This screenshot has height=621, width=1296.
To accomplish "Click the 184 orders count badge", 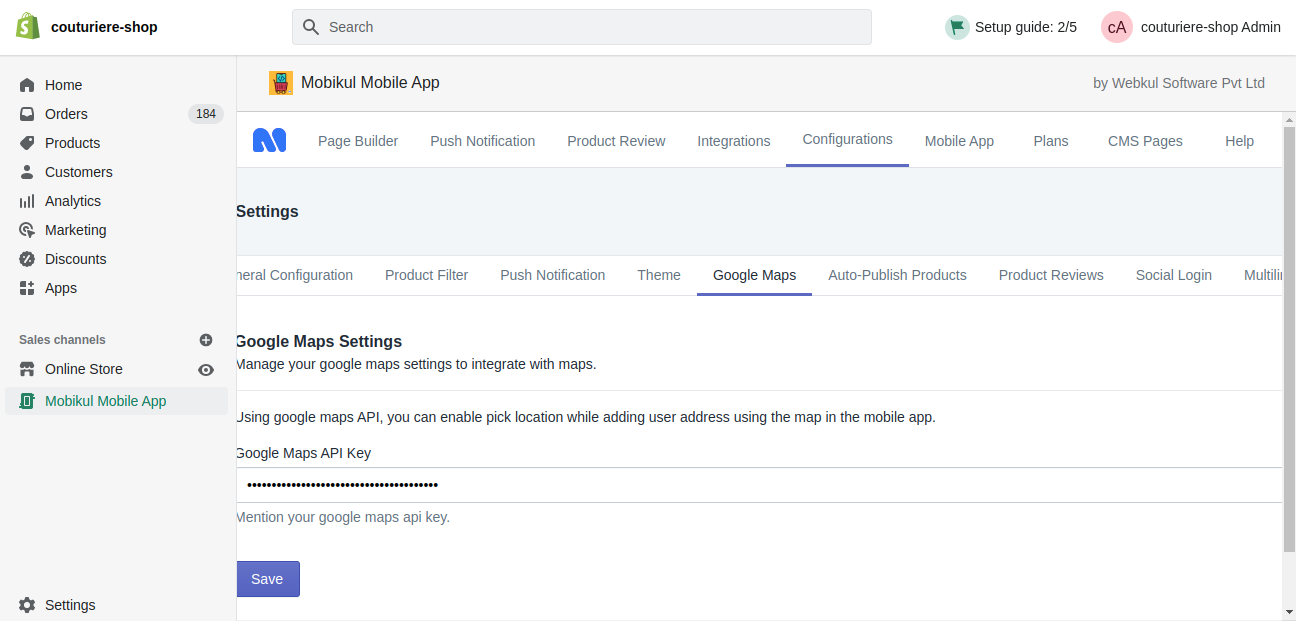I will click(x=206, y=114).
